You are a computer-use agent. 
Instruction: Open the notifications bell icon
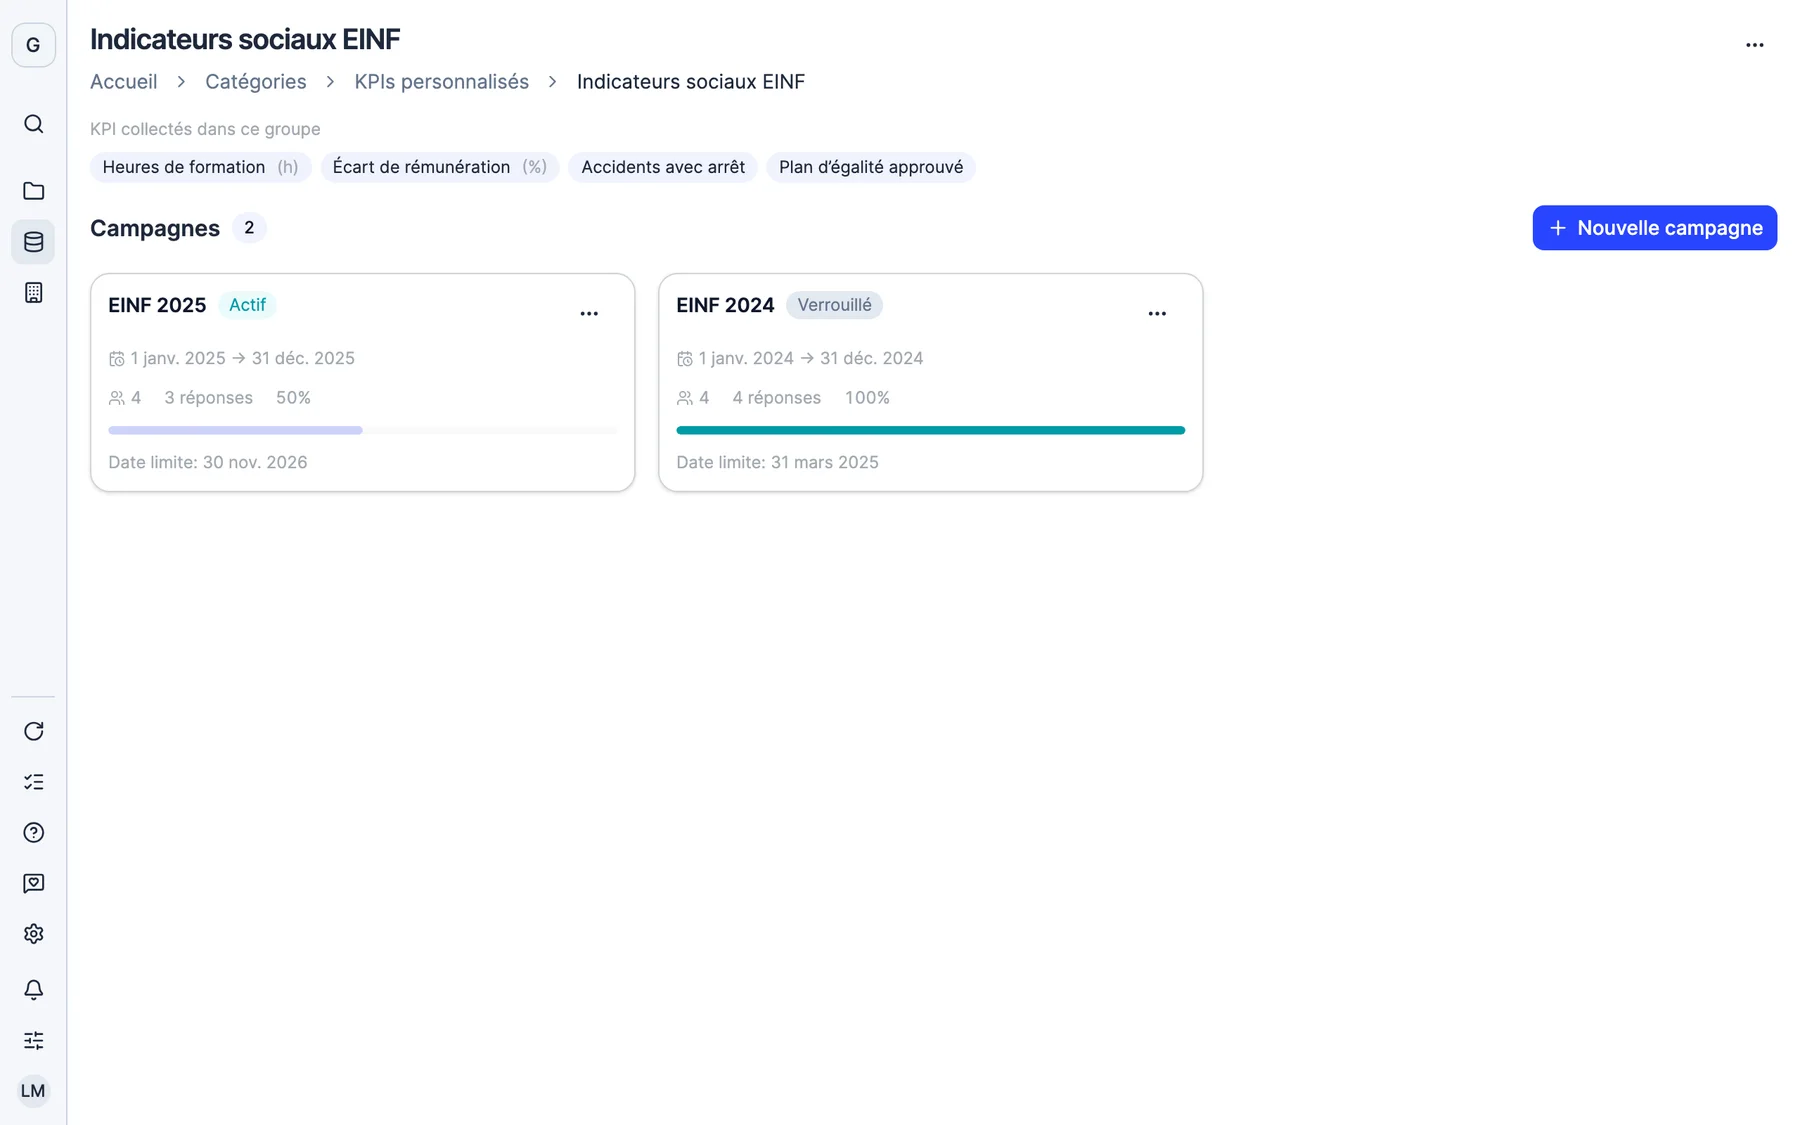click(x=33, y=990)
